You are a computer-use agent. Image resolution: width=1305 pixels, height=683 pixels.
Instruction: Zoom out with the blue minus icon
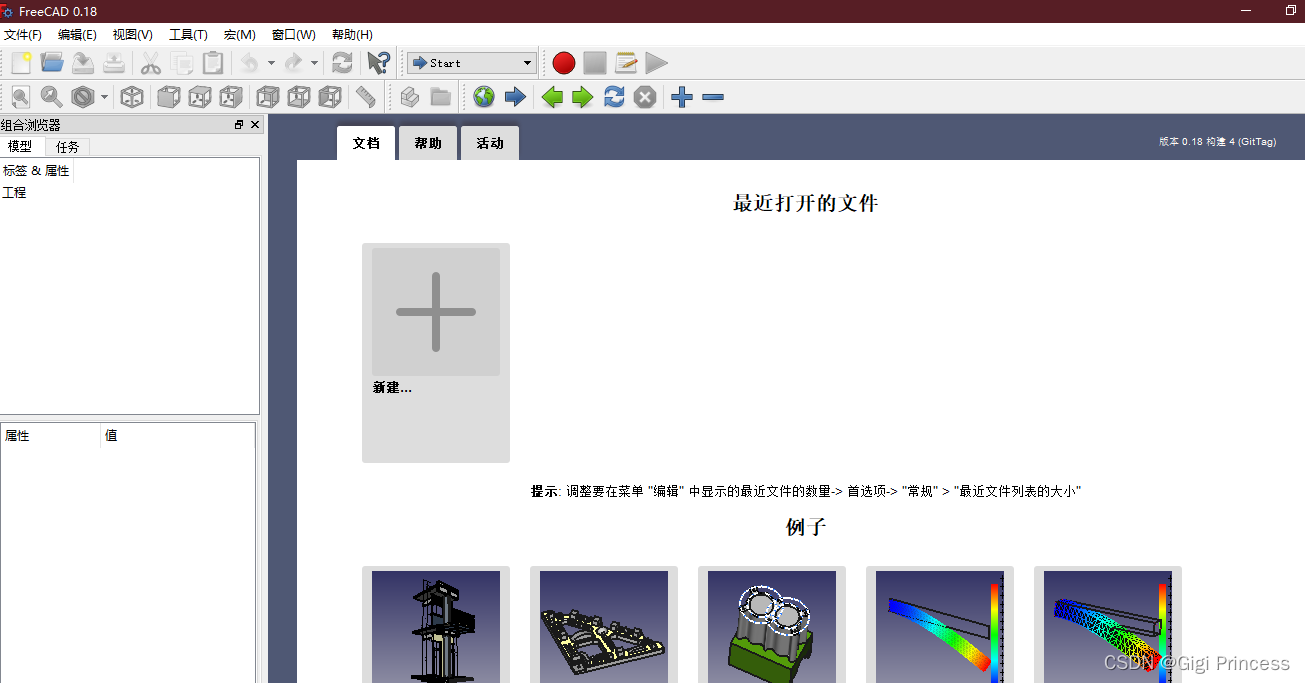(713, 97)
